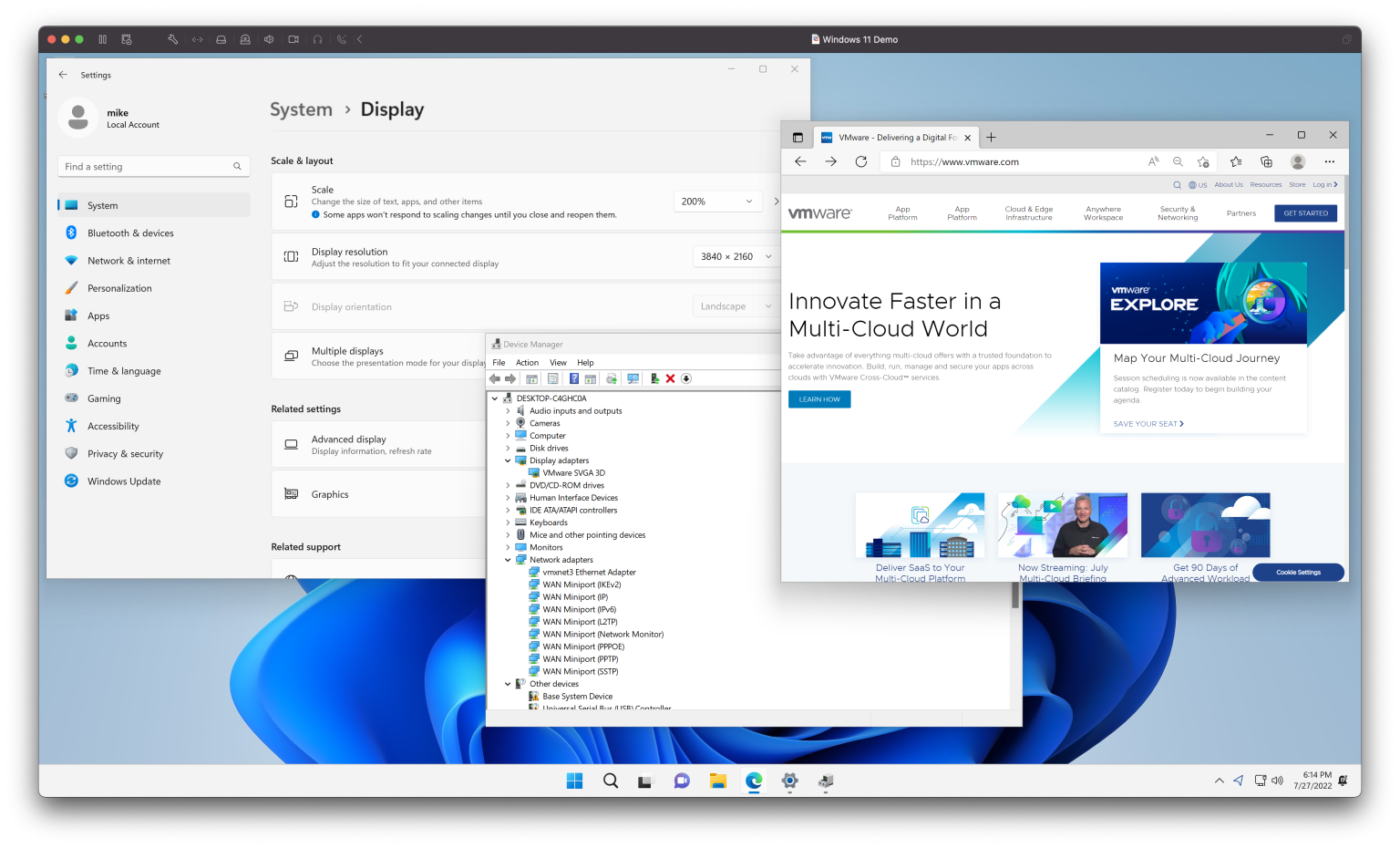
Task: Open the Edge profile avatar icon
Action: coord(1297,161)
